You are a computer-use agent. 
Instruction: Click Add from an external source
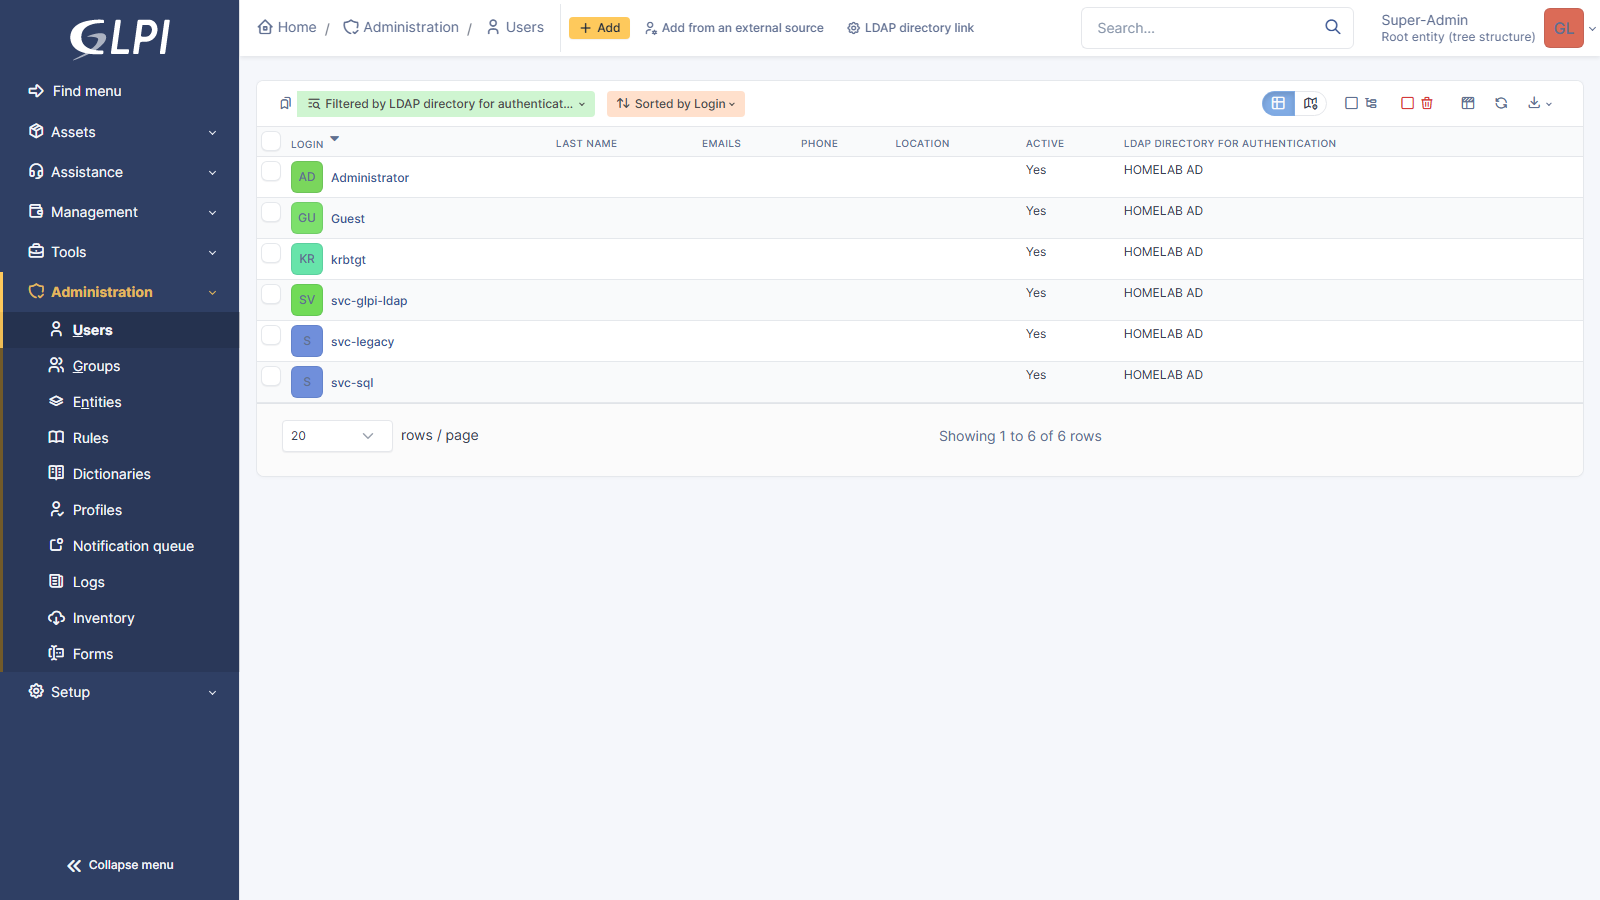[734, 28]
